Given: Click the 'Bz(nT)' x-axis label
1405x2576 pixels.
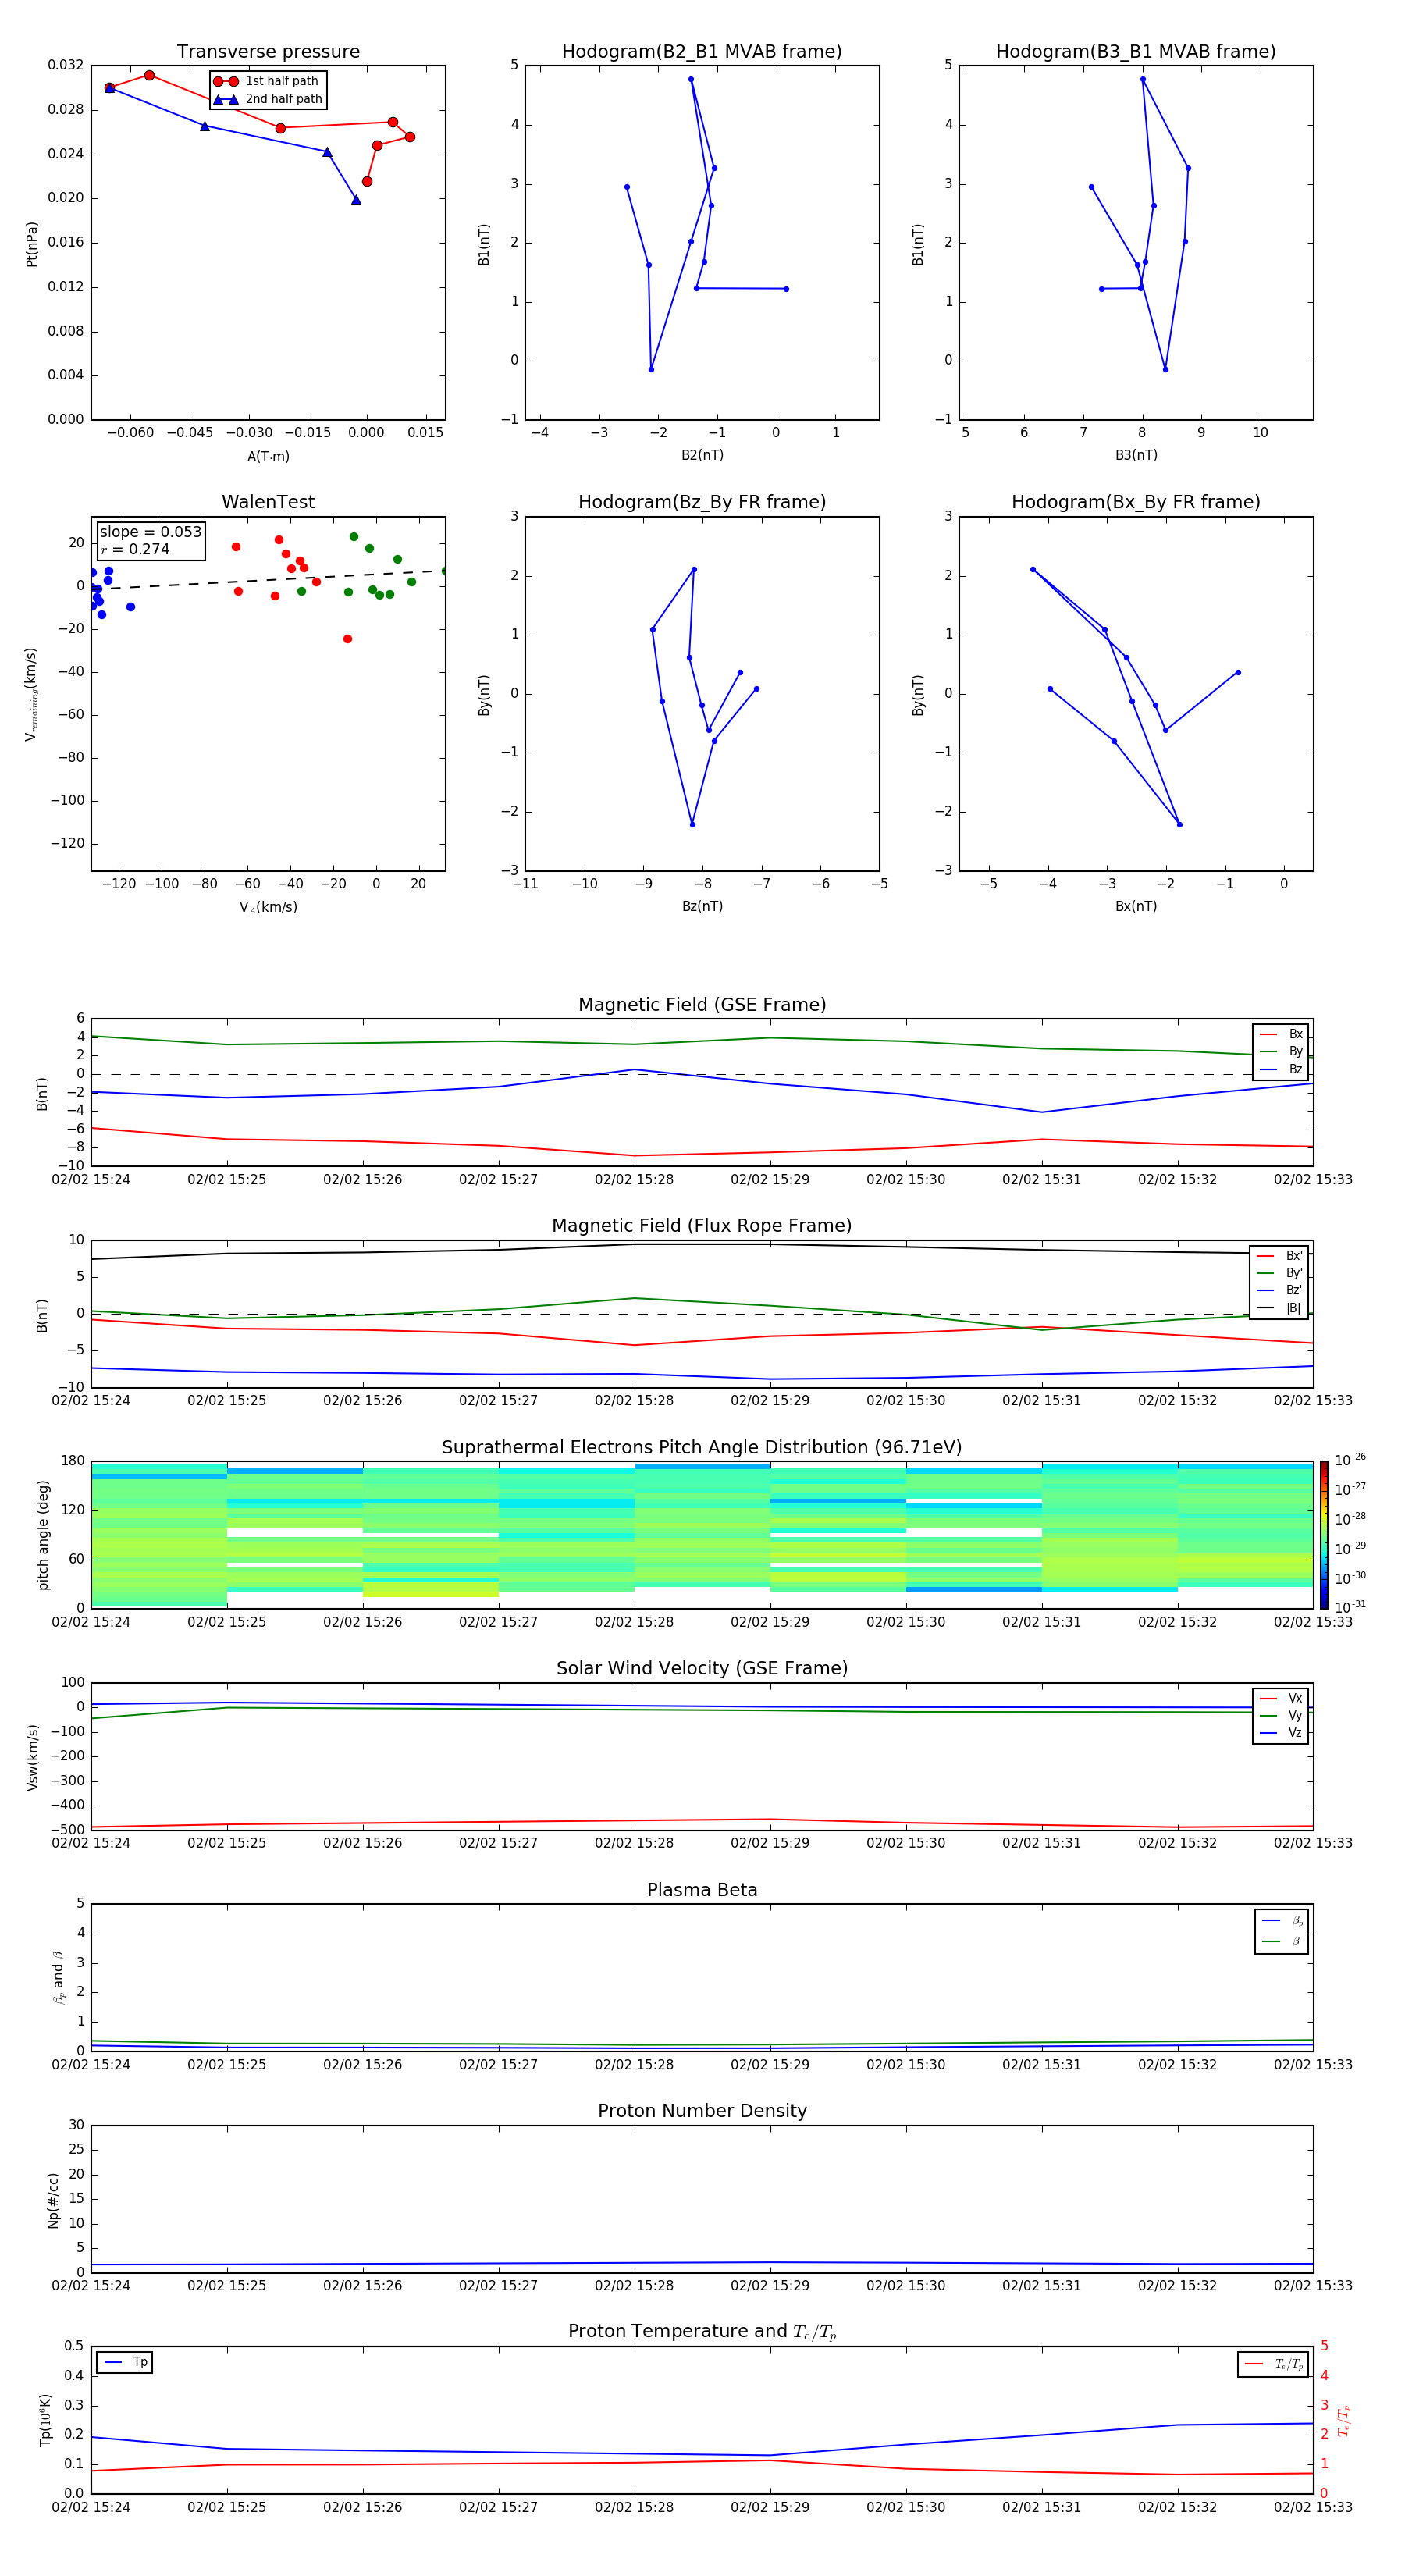Looking at the screenshot, I should coord(702,906).
